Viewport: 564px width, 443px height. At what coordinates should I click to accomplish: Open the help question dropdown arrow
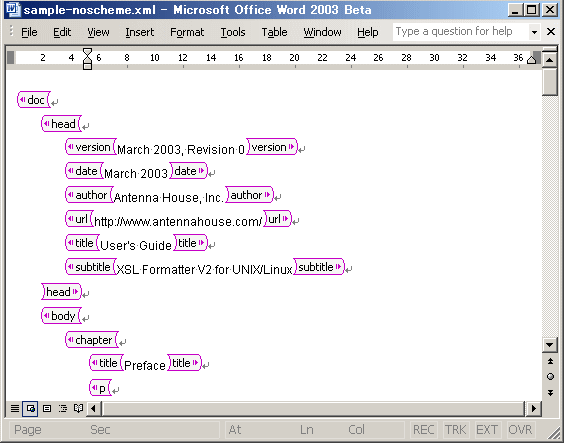[x=535, y=32]
